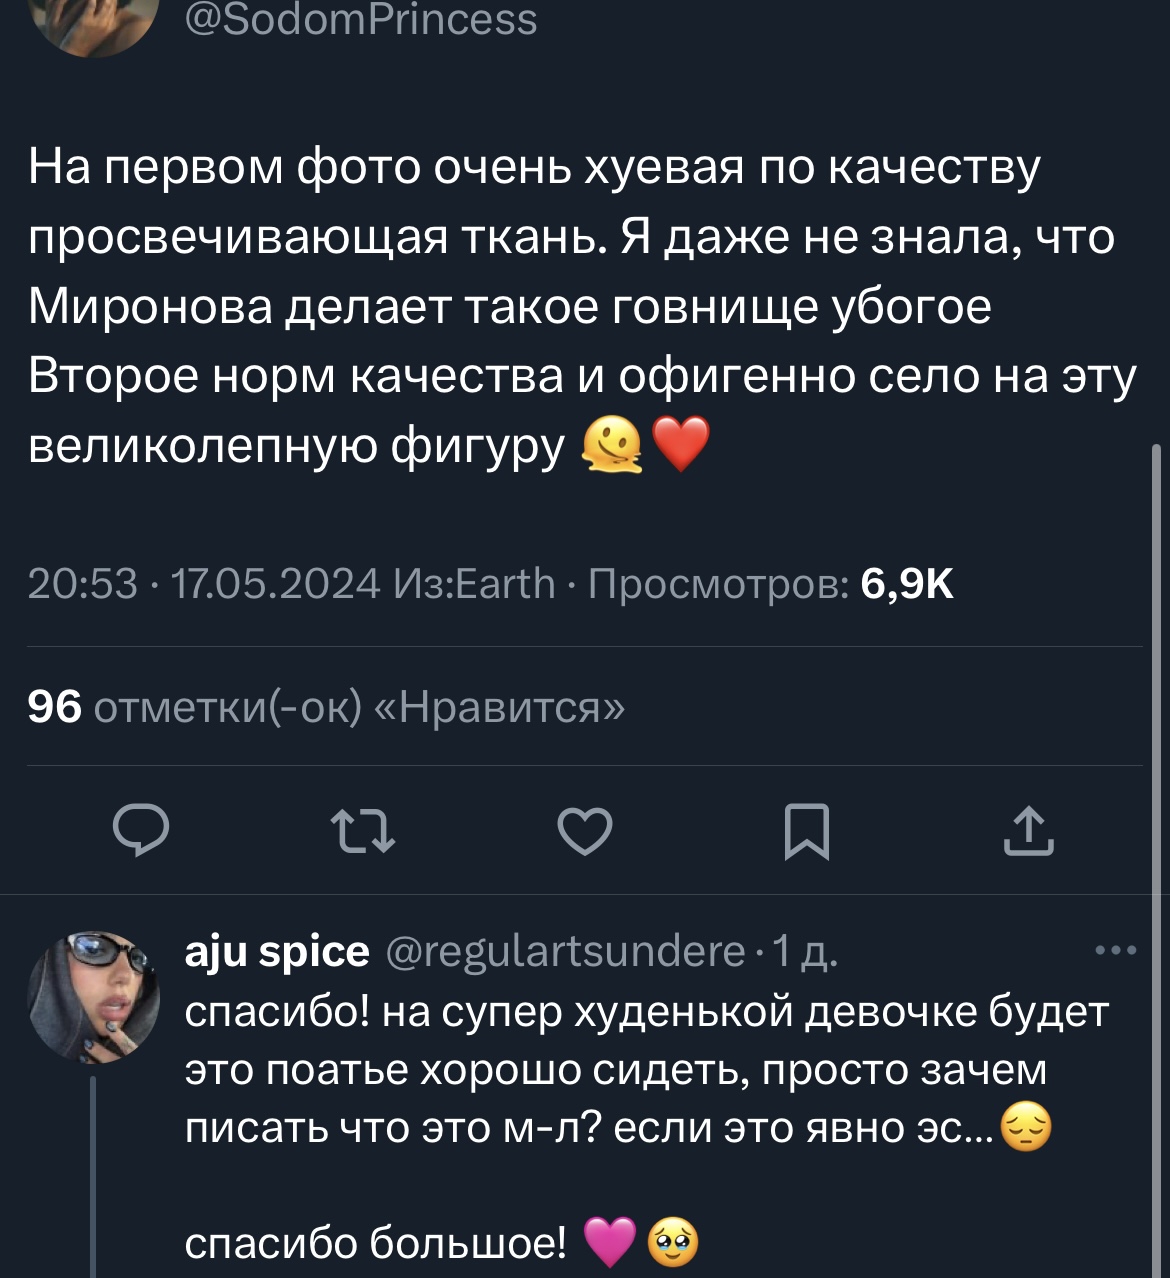Tap the Из:Earth location label

[474, 583]
